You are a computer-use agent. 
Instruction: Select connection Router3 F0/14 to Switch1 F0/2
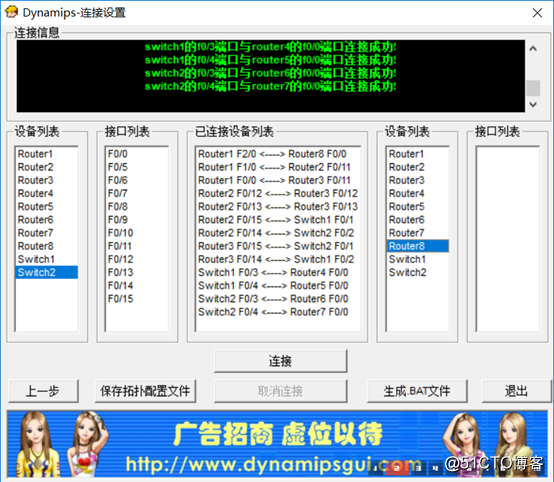[x=278, y=259]
